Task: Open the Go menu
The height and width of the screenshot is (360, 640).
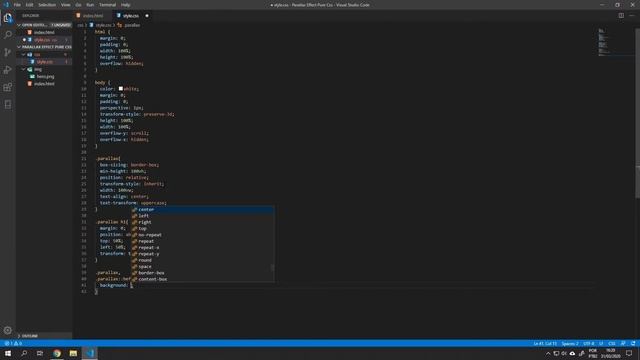Action: click(78, 5)
